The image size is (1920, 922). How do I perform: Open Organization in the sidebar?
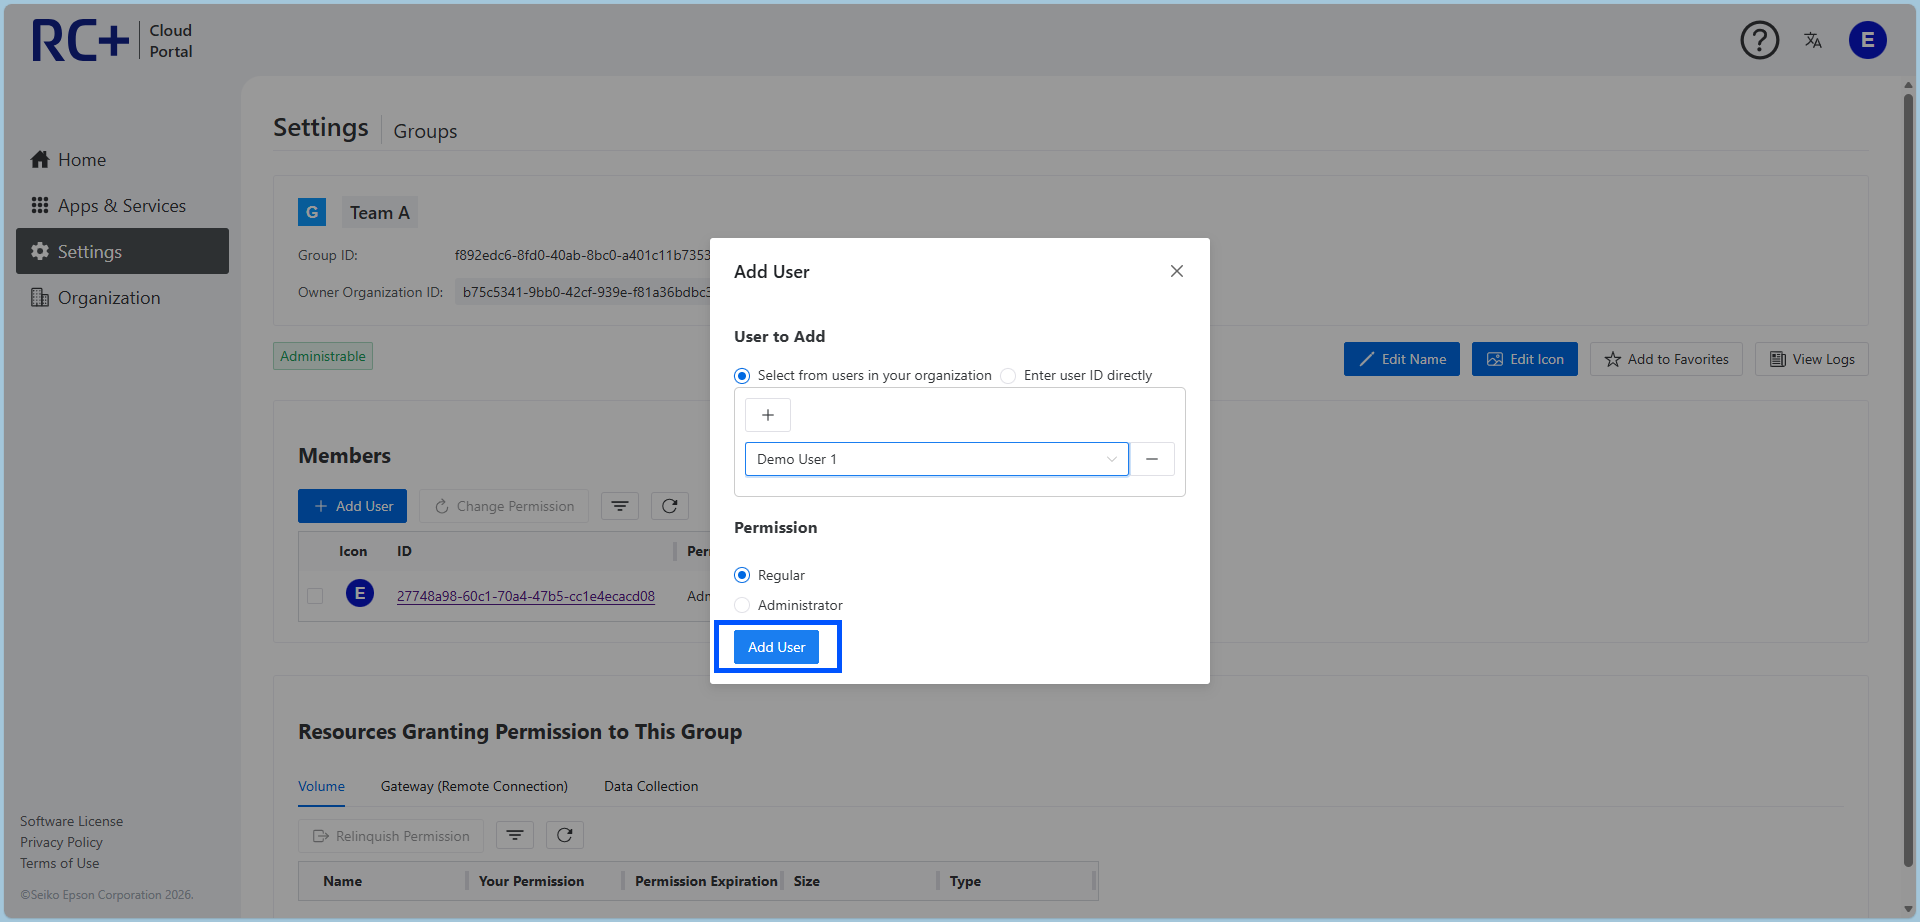pos(122,298)
